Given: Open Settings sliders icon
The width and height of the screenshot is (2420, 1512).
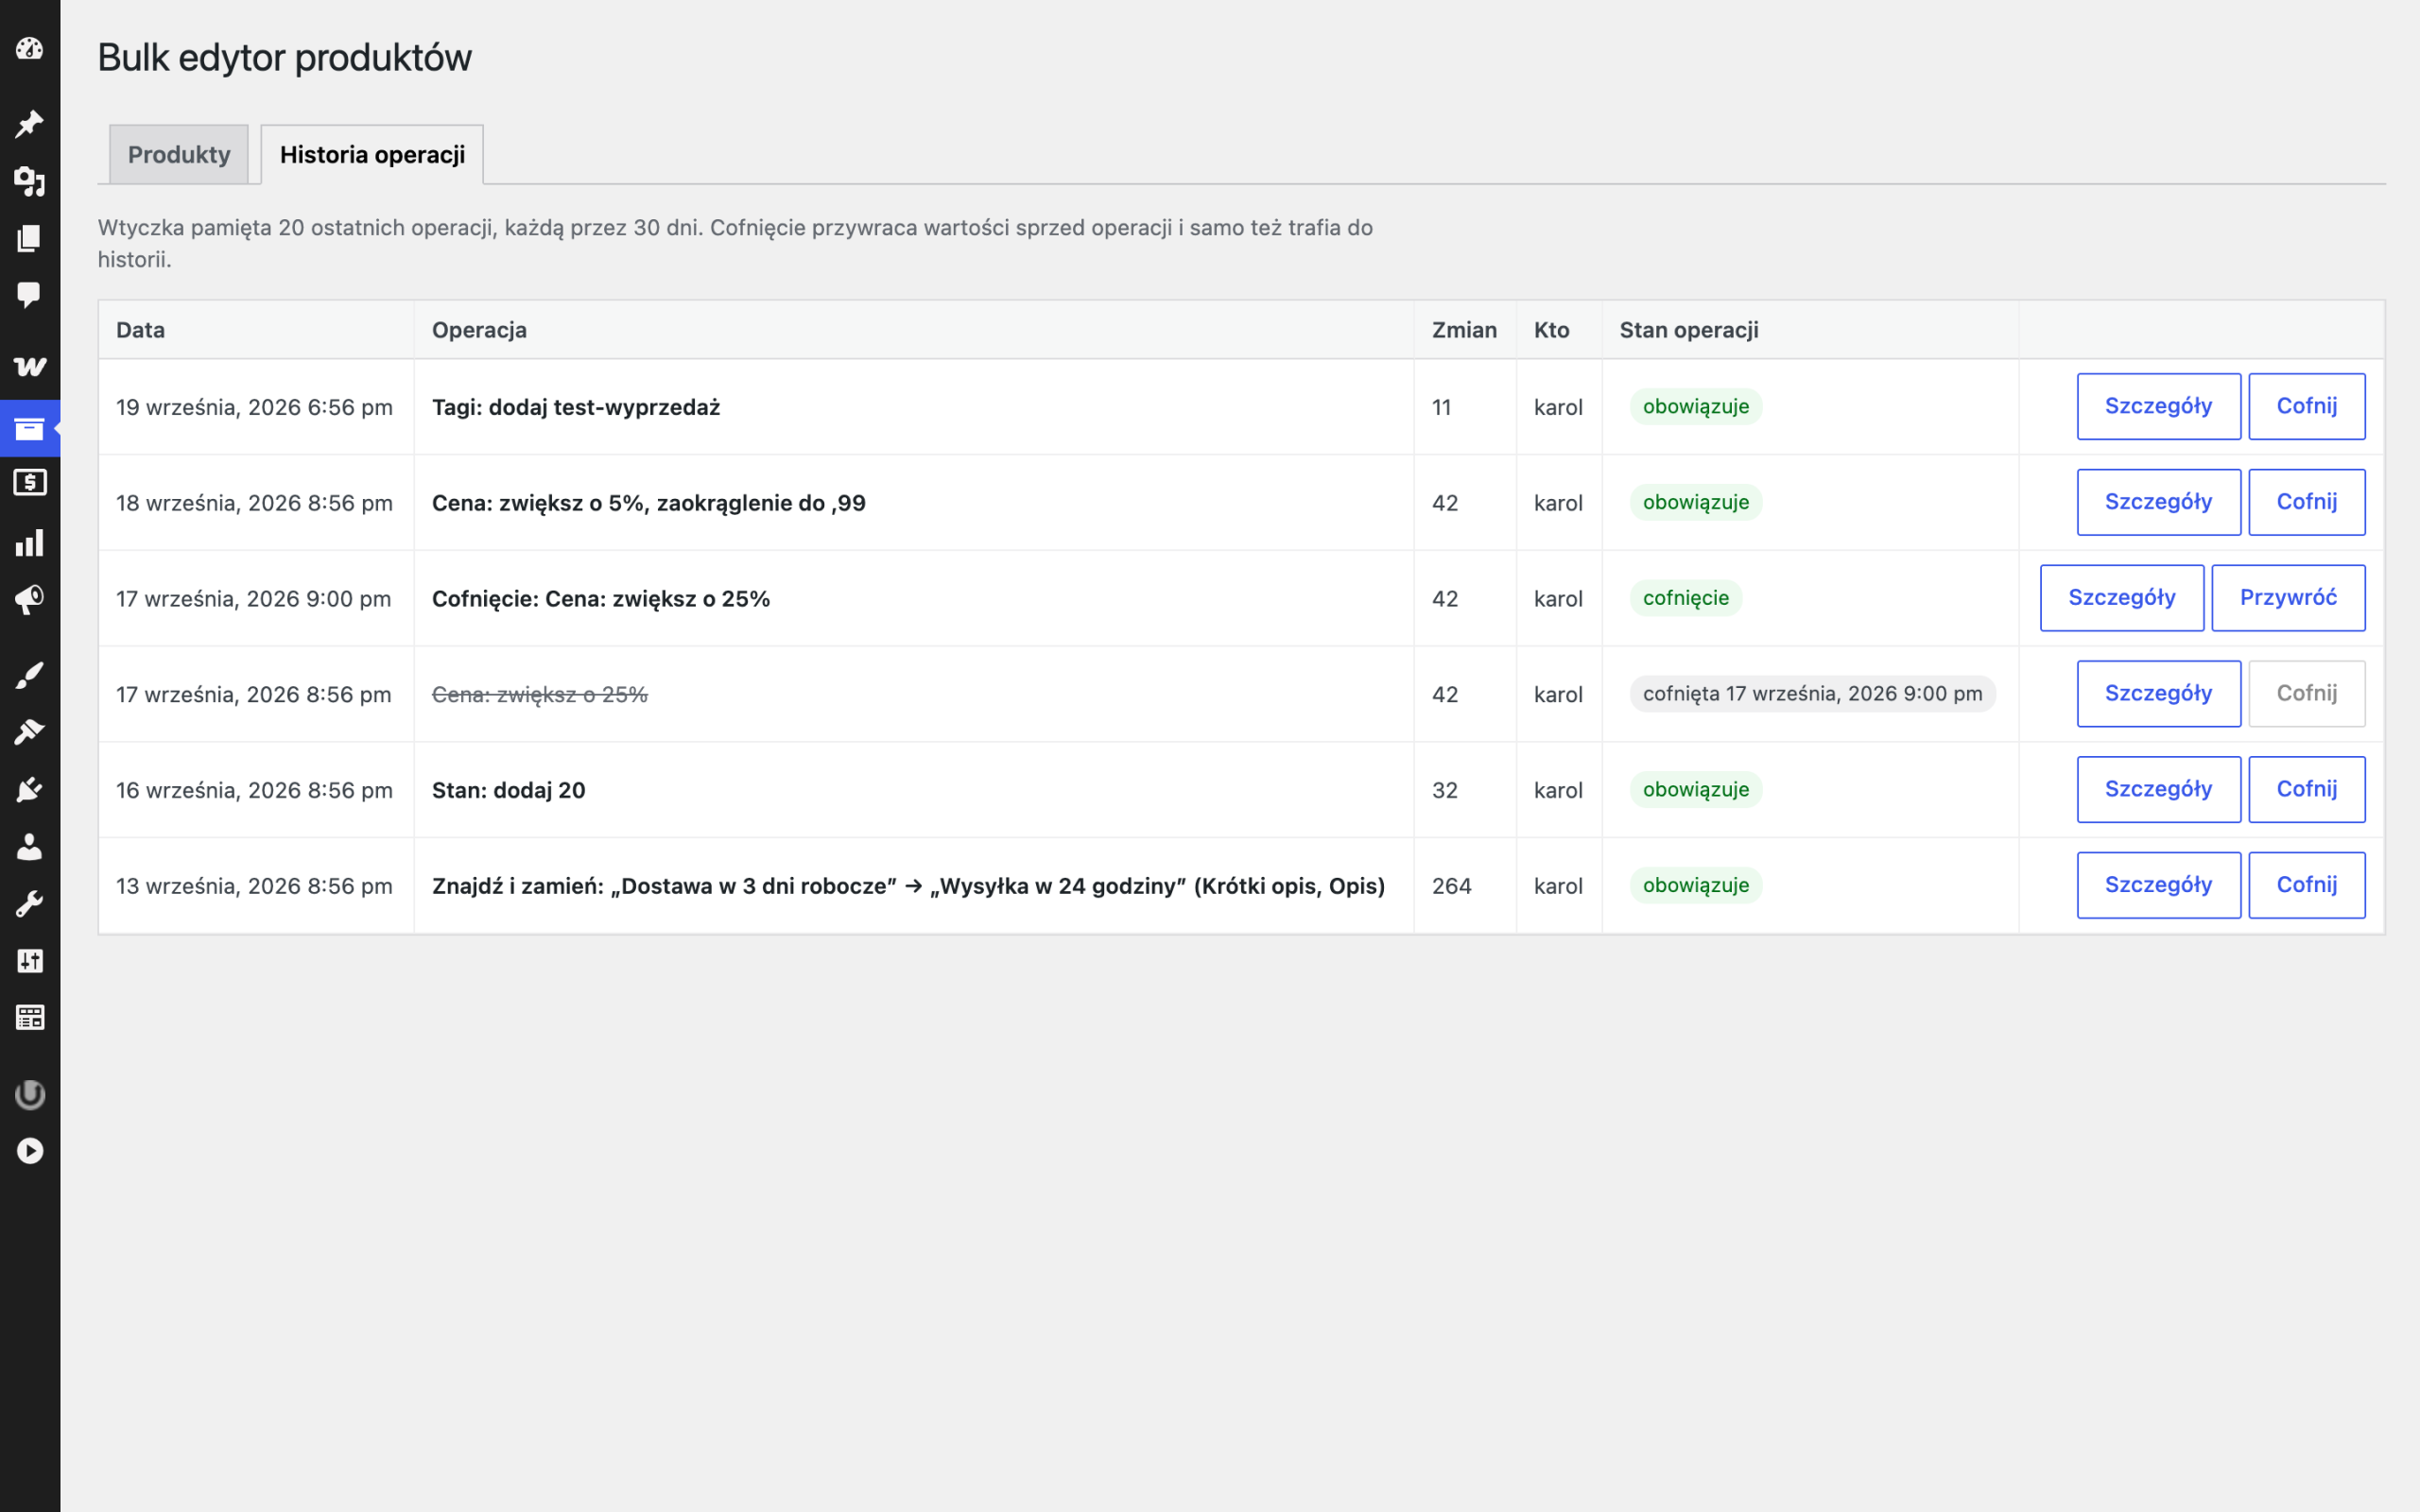Looking at the screenshot, I should [x=30, y=961].
